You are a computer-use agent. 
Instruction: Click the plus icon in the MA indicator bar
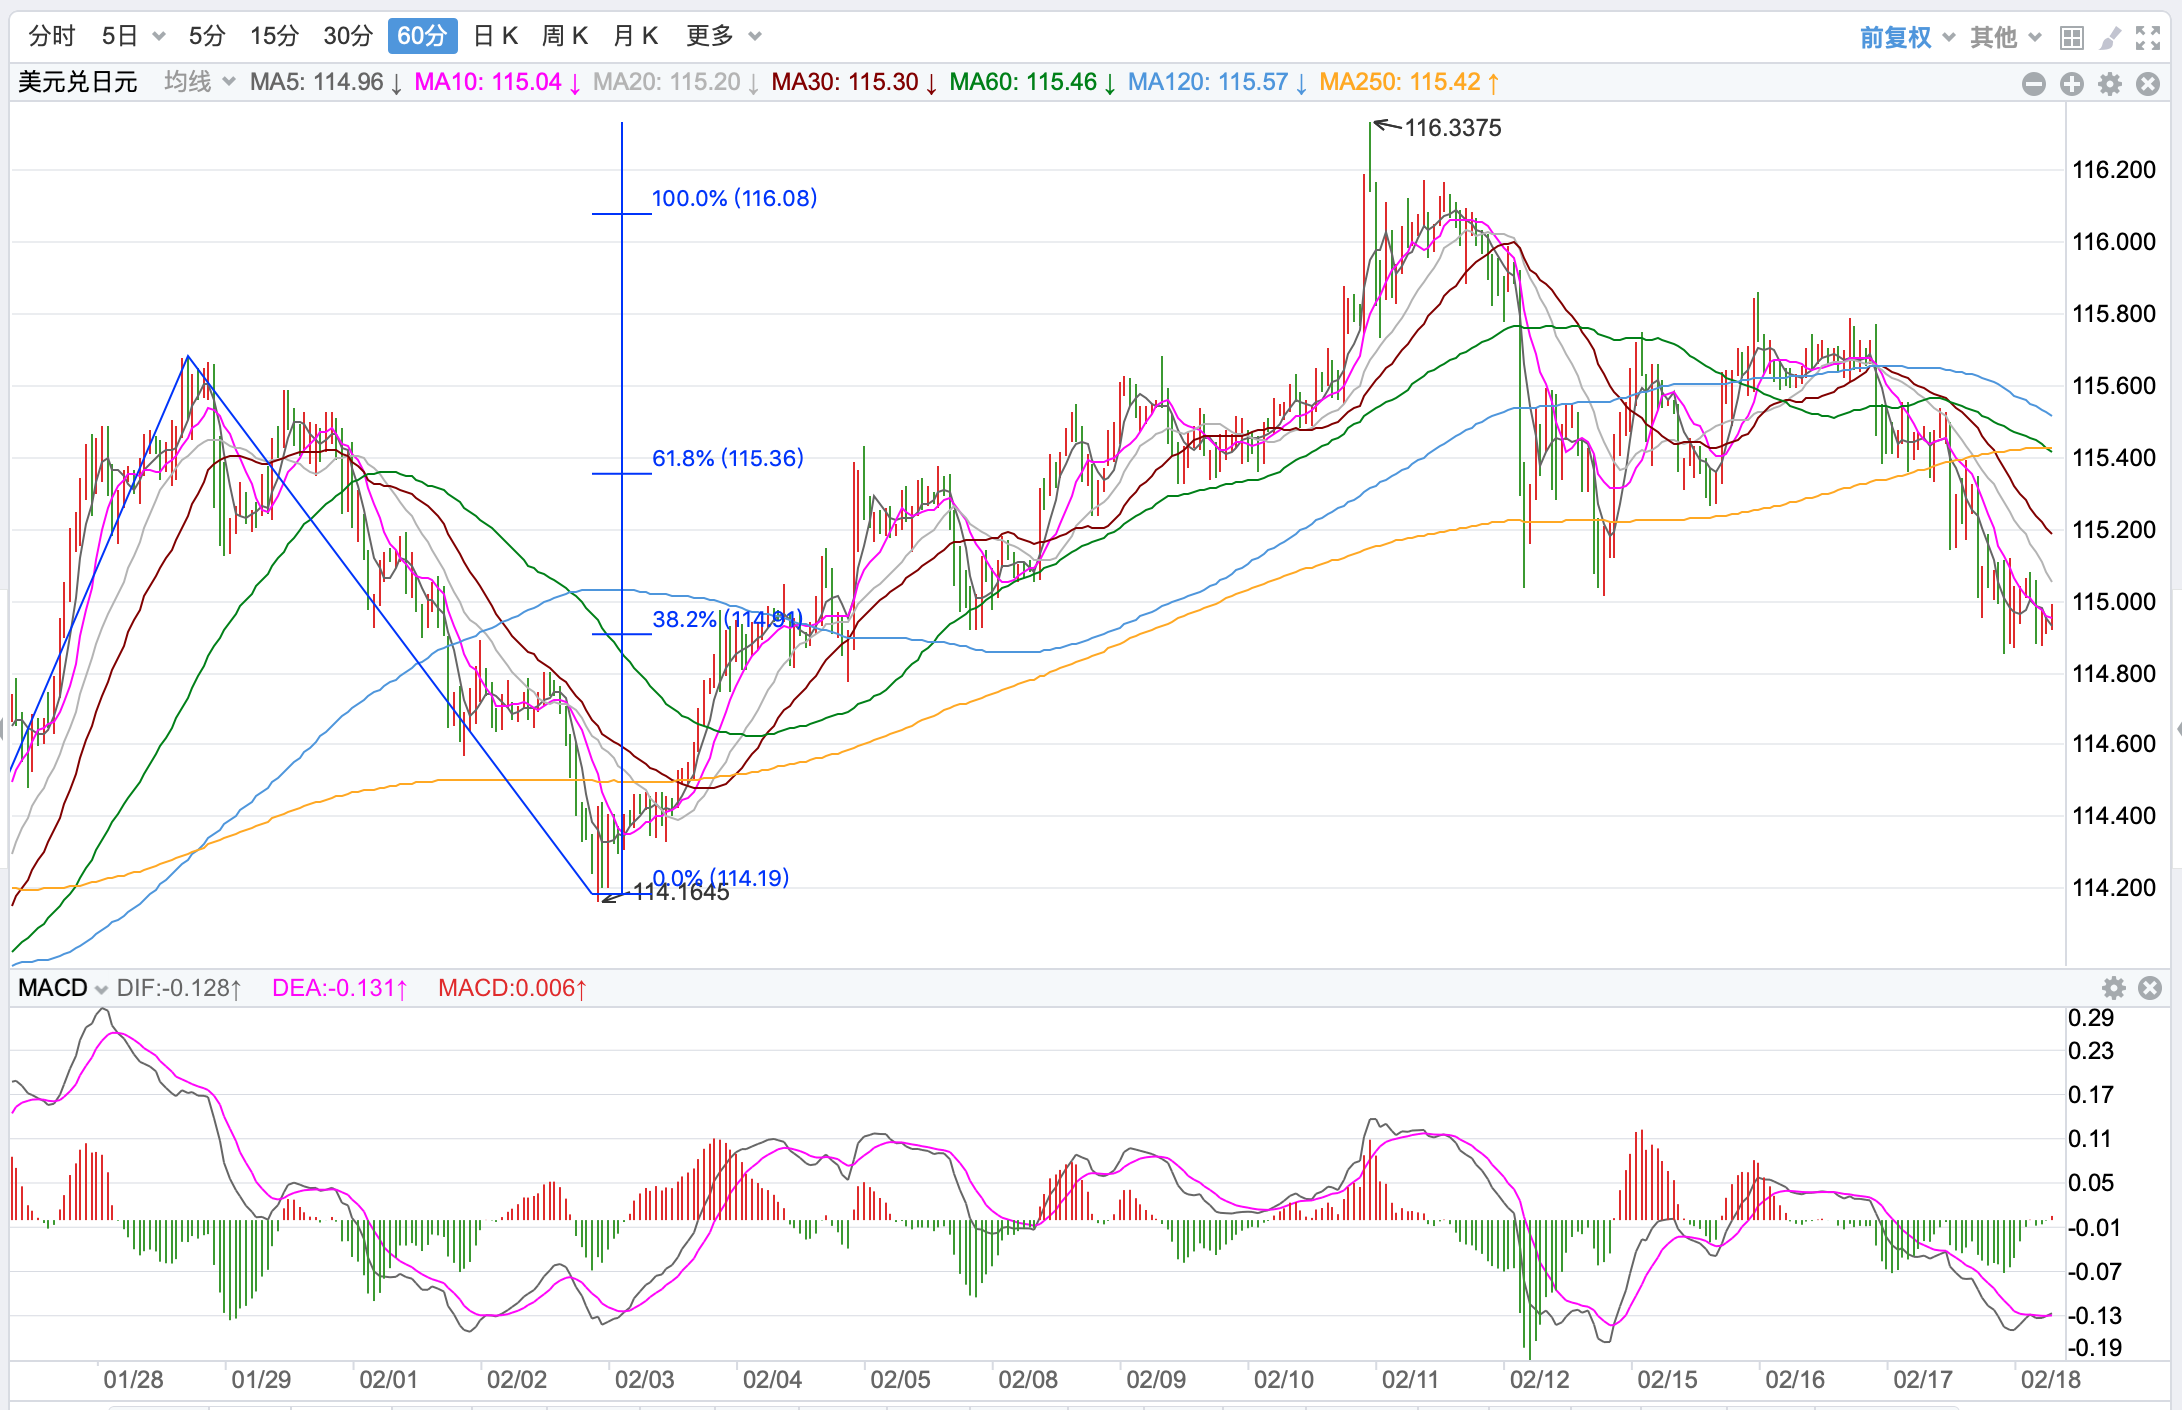[x=2071, y=84]
